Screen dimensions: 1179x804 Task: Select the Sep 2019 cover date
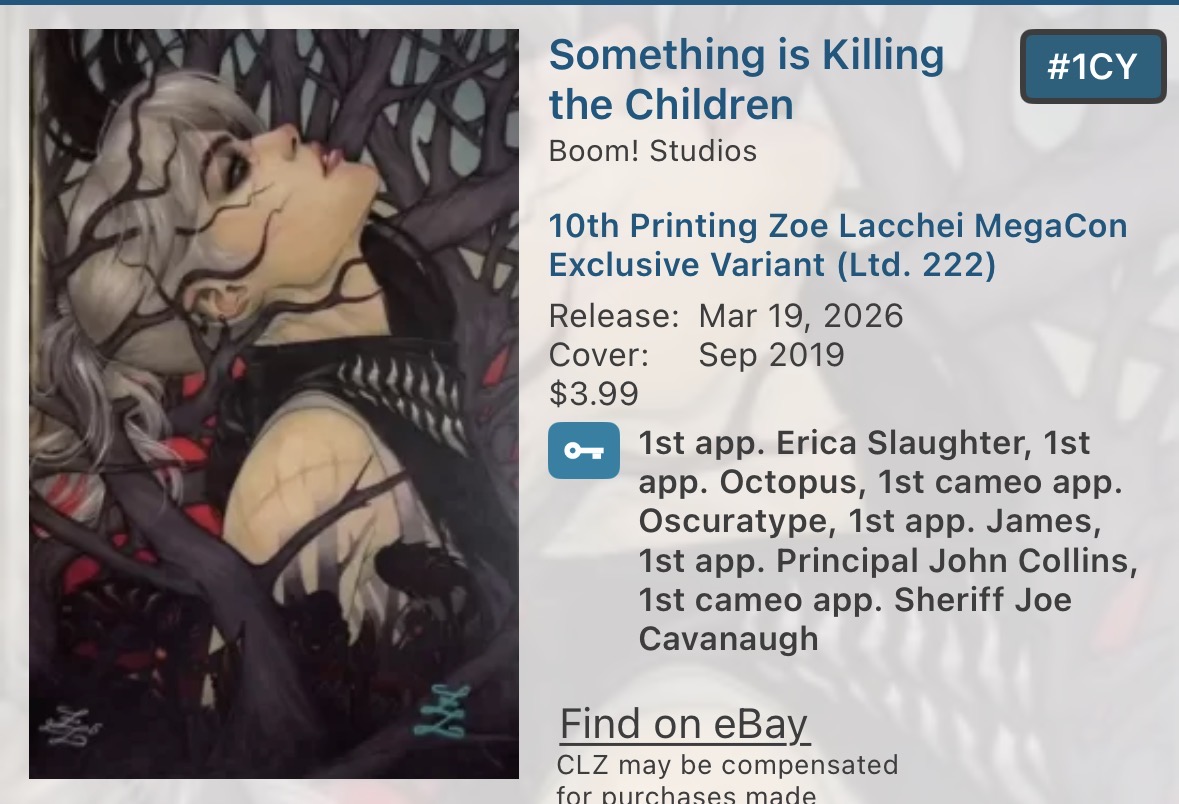pyautogui.click(x=771, y=355)
